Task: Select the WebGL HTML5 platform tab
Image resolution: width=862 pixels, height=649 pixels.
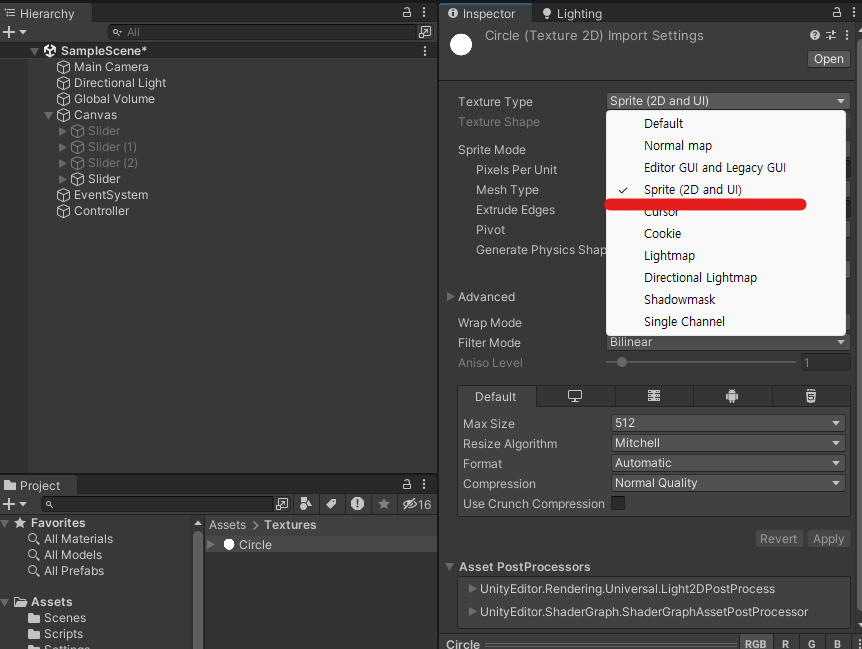Action: pos(810,396)
